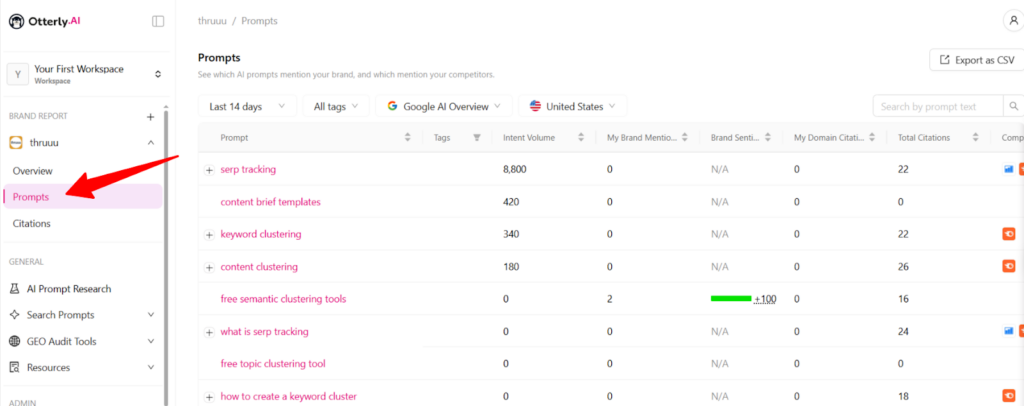Go to the Overview page

pos(33,171)
